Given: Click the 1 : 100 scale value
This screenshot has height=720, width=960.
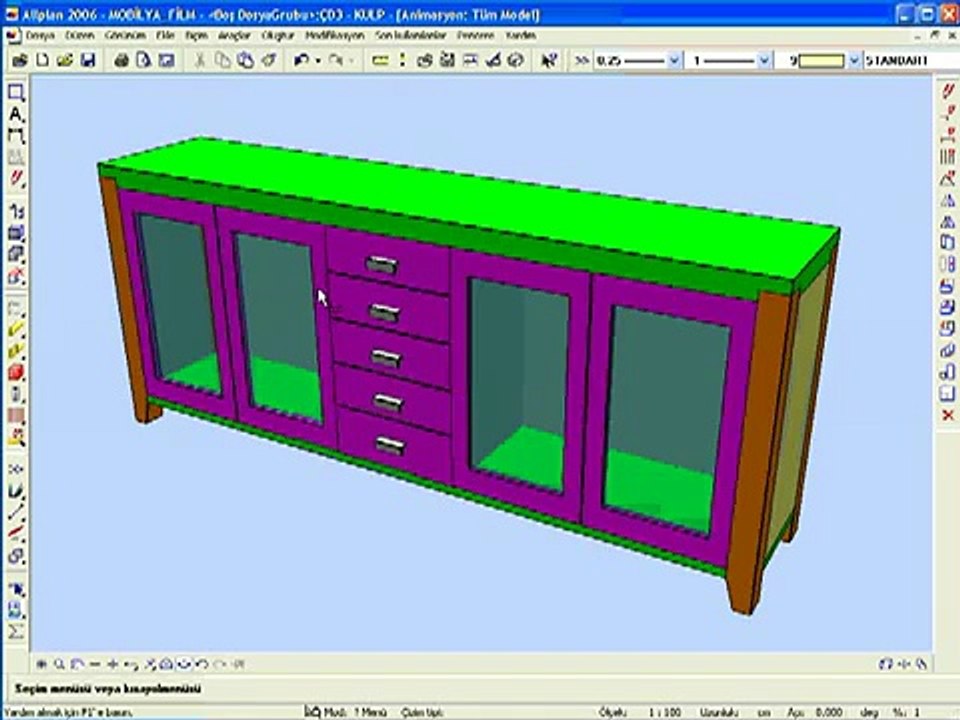Looking at the screenshot, I should 665,712.
